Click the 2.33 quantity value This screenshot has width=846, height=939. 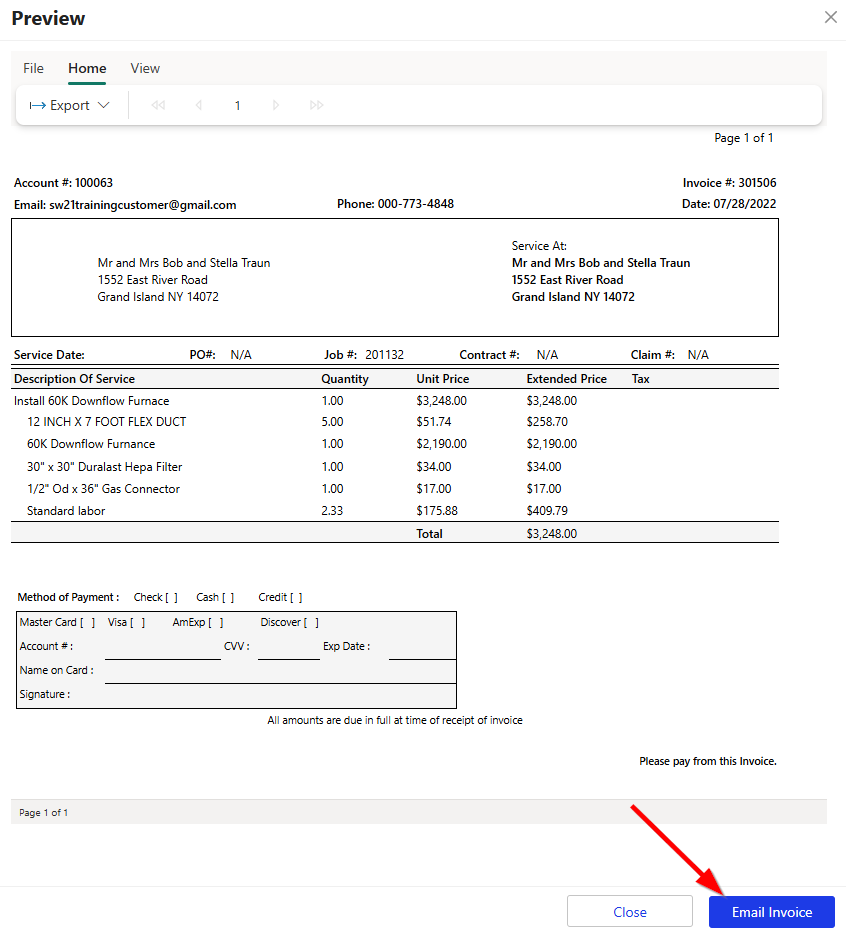(x=332, y=511)
